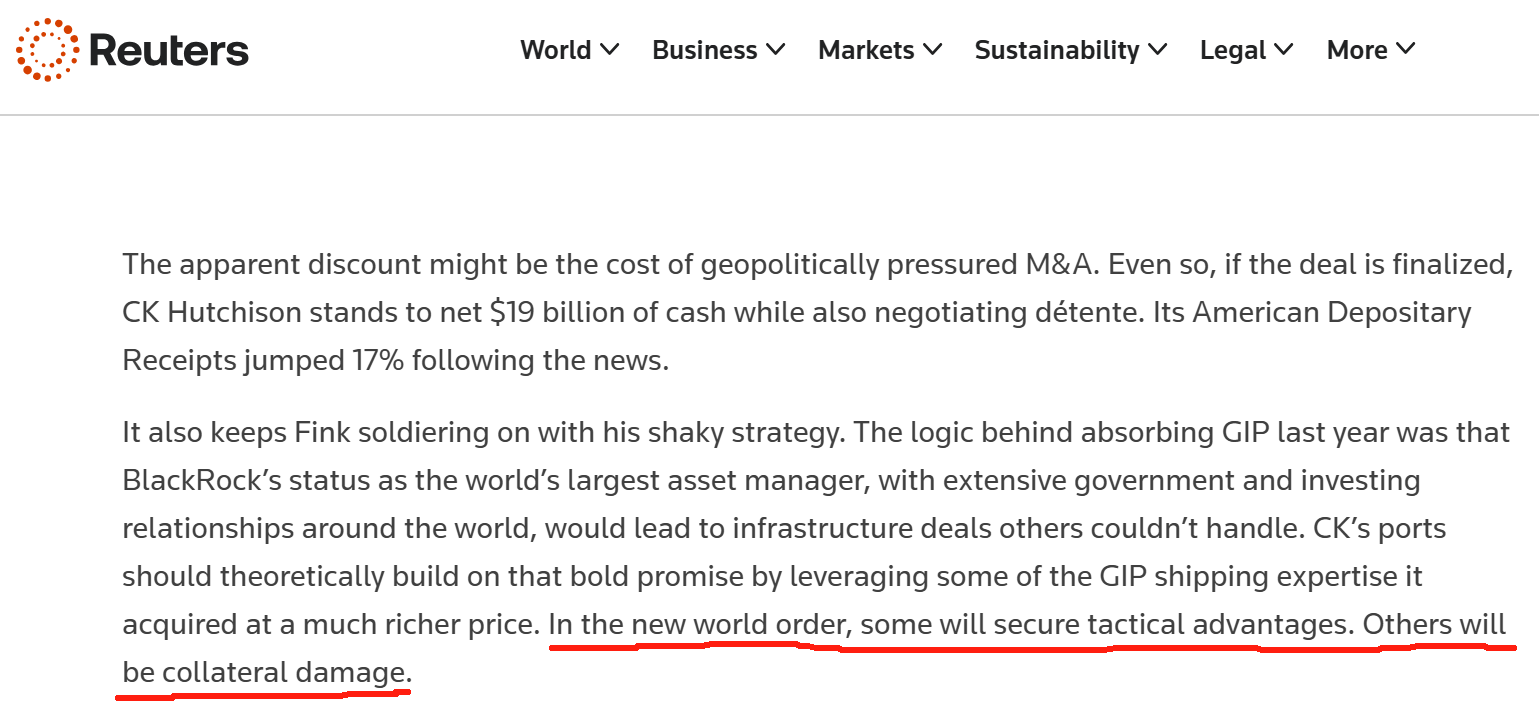Image resolution: width=1539 pixels, height=717 pixels.
Task: Expand the chevron beside Business
Action: [775, 49]
